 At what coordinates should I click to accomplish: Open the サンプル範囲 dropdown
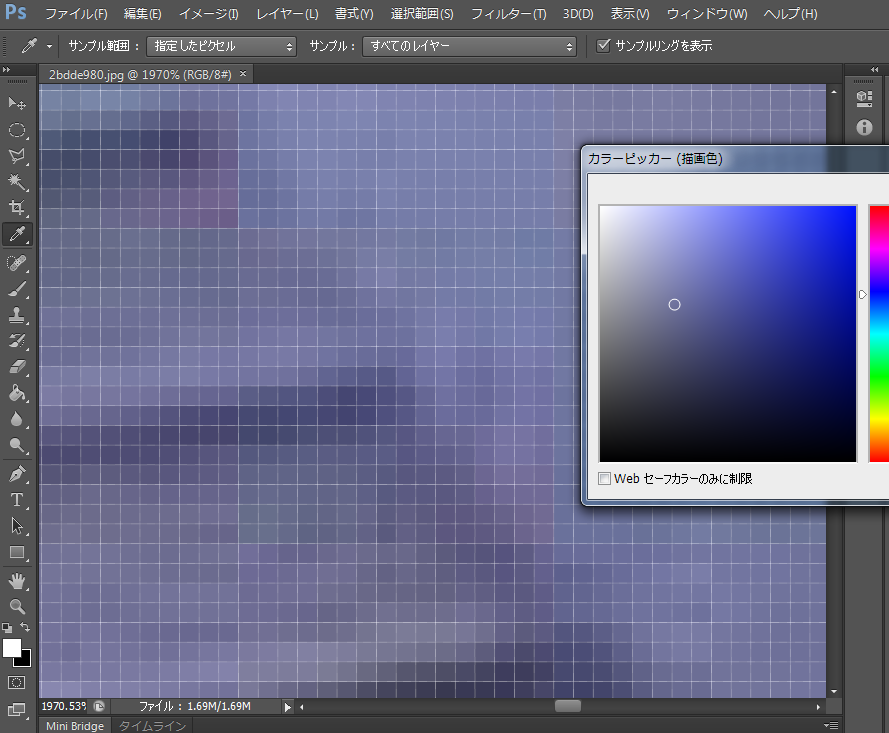(221, 46)
